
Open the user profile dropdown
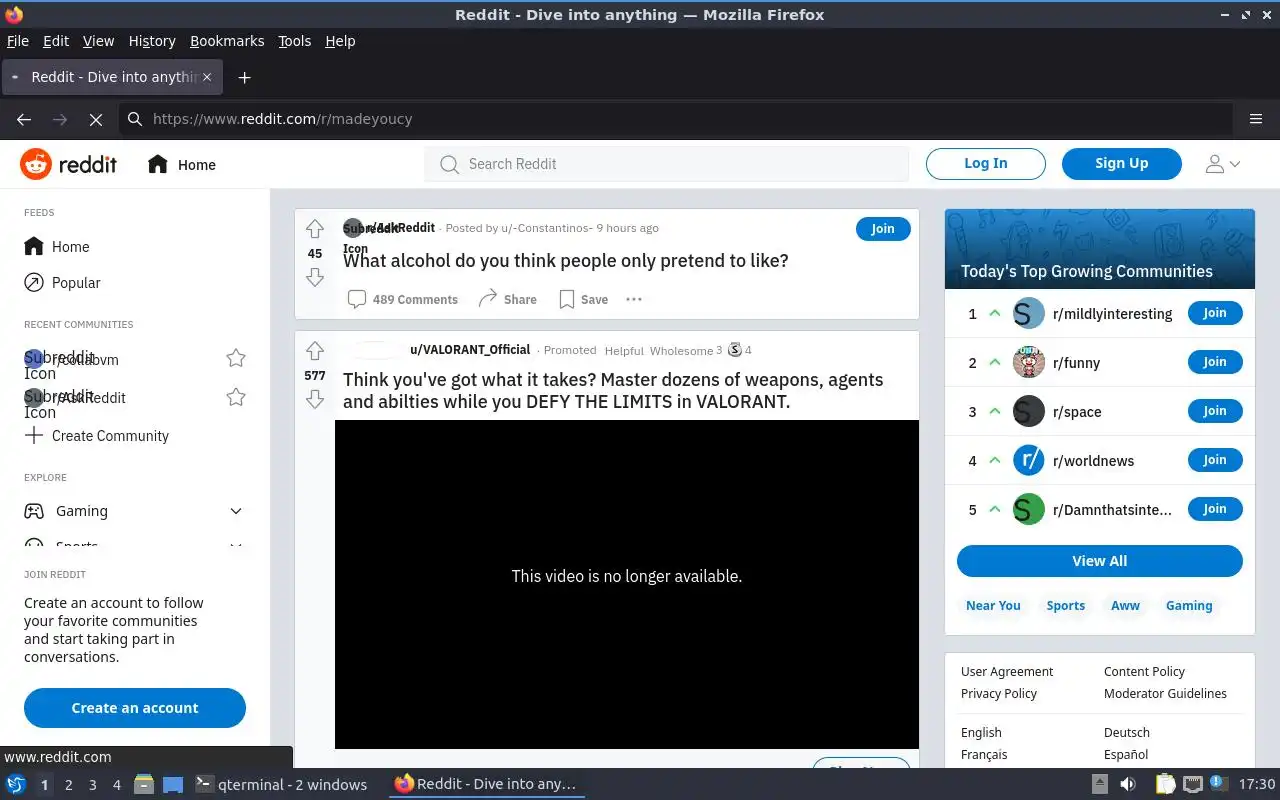tap(1222, 164)
